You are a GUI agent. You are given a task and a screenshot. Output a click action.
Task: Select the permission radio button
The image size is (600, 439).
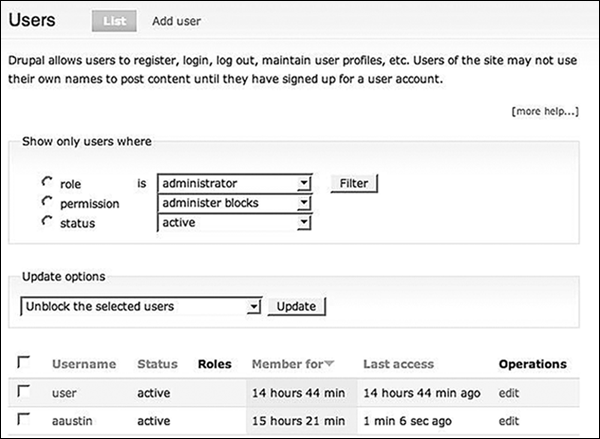point(46,202)
